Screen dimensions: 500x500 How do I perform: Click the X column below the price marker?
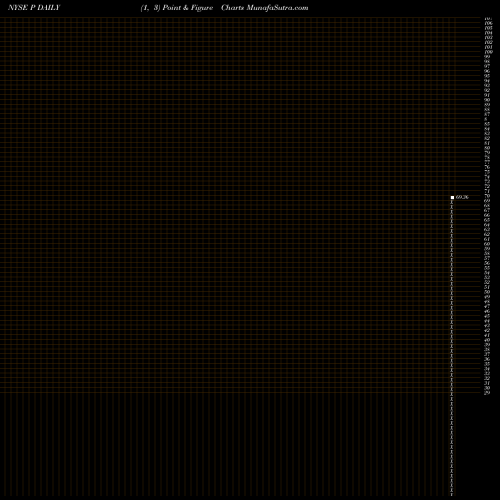coord(452,347)
